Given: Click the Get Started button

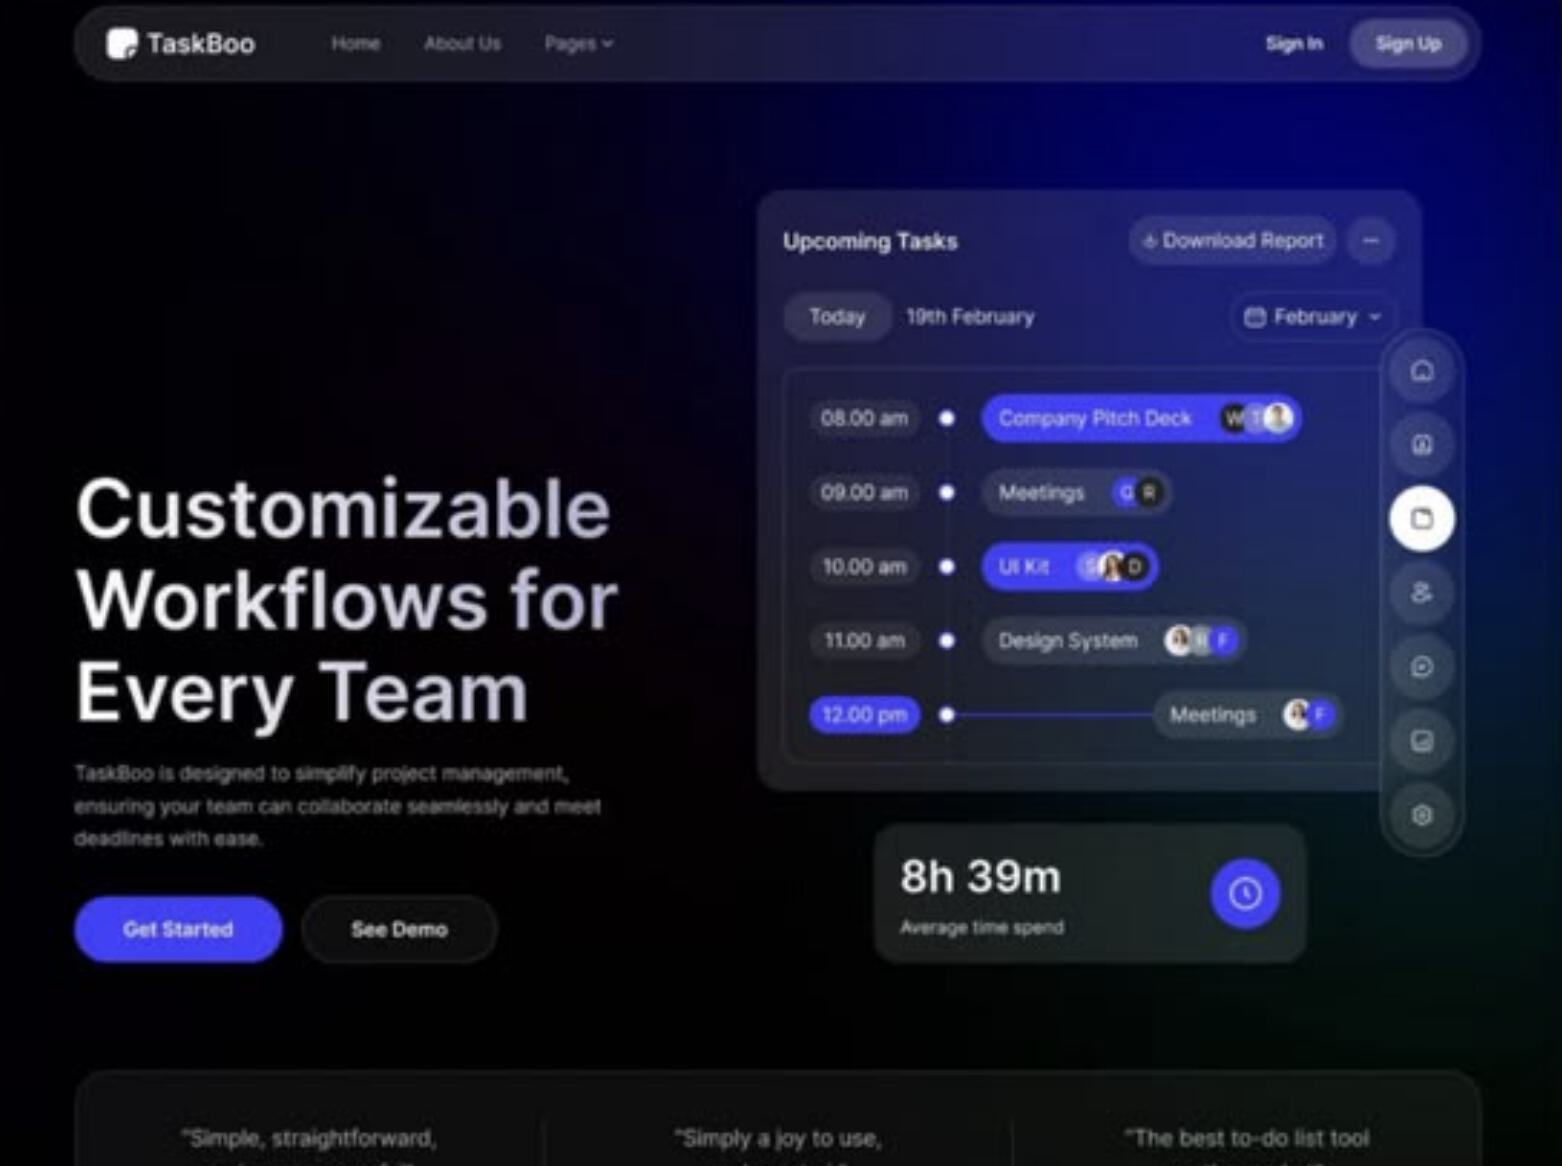Looking at the screenshot, I should coord(178,929).
